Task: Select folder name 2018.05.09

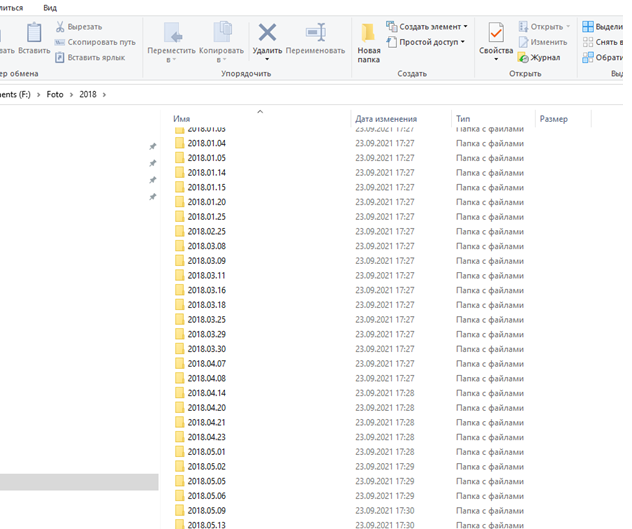Action: (x=206, y=511)
